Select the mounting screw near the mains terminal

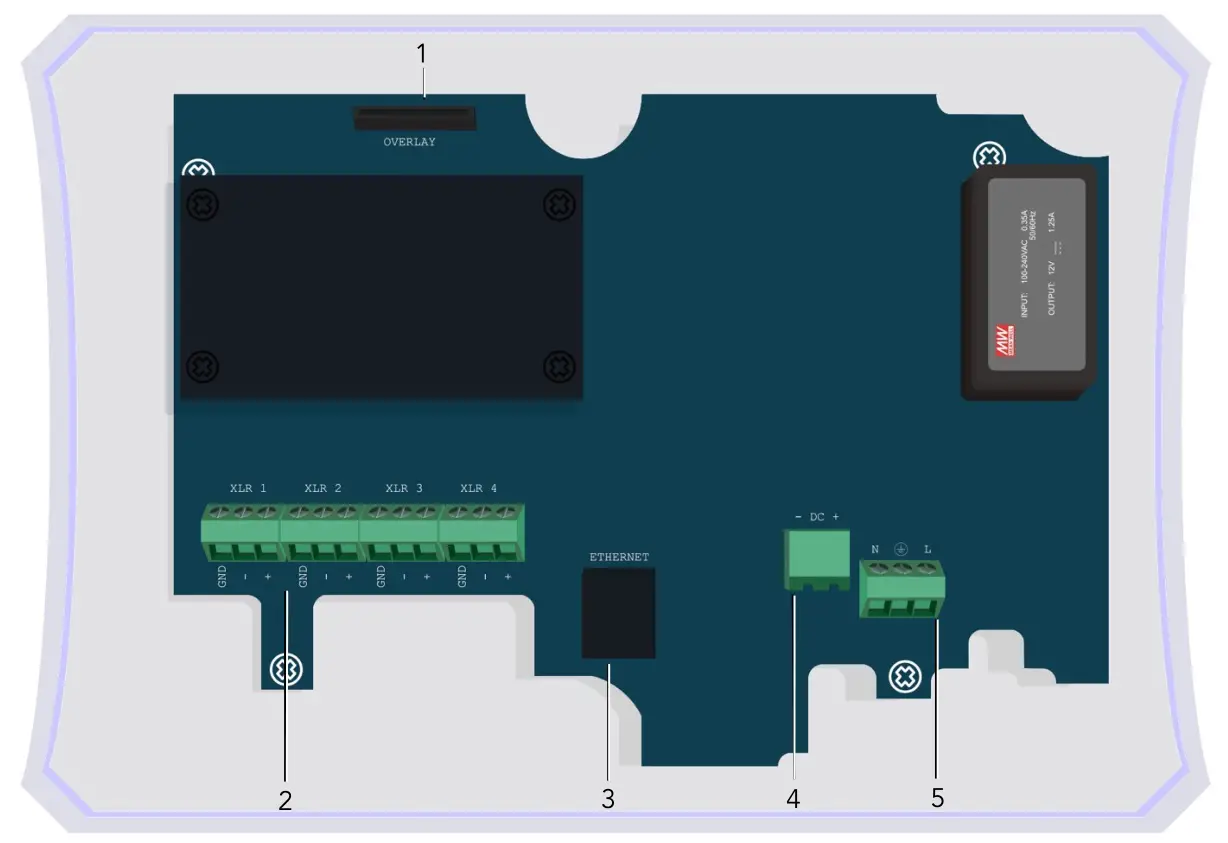[x=905, y=676]
